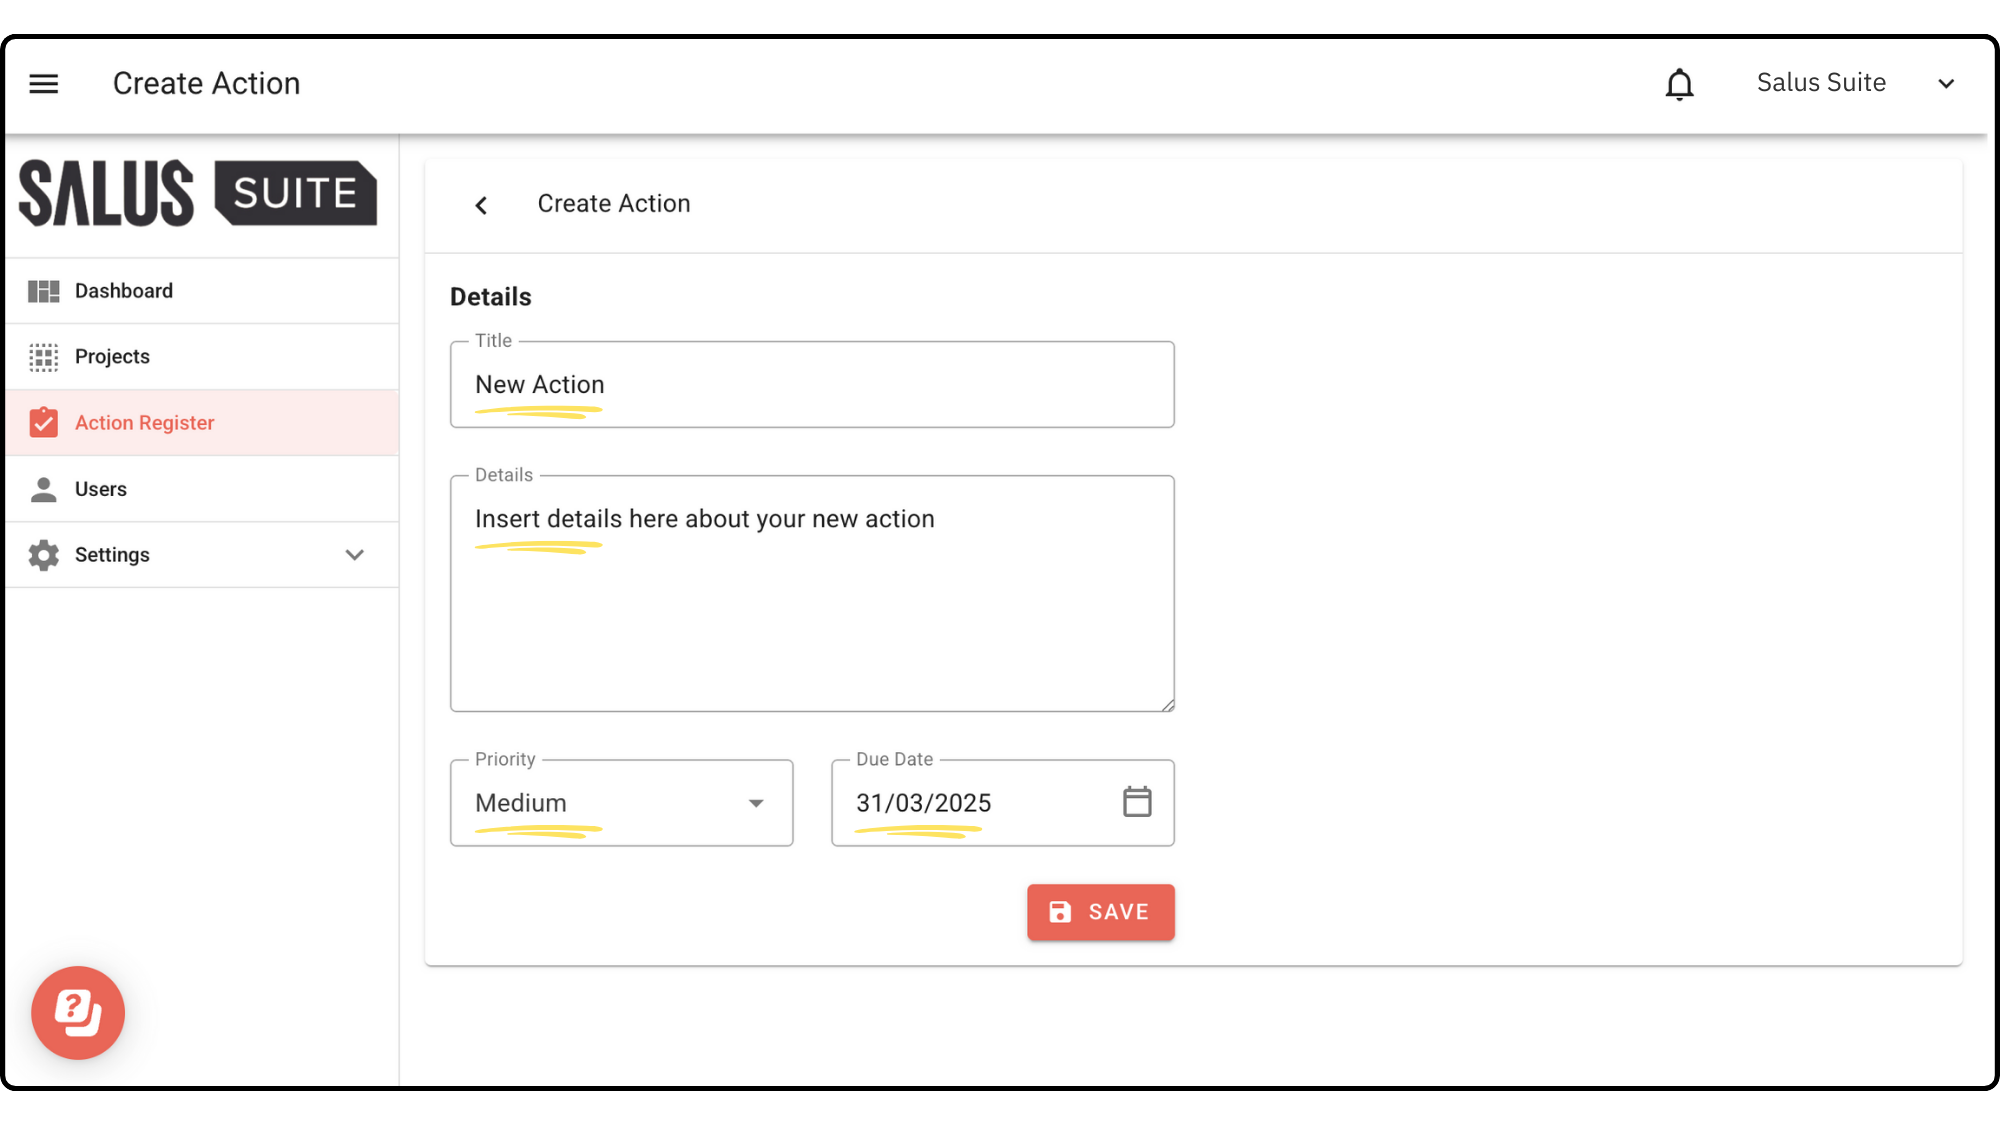Click the Action Register clipboard icon
The width and height of the screenshot is (2000, 1125).
pyautogui.click(x=43, y=423)
